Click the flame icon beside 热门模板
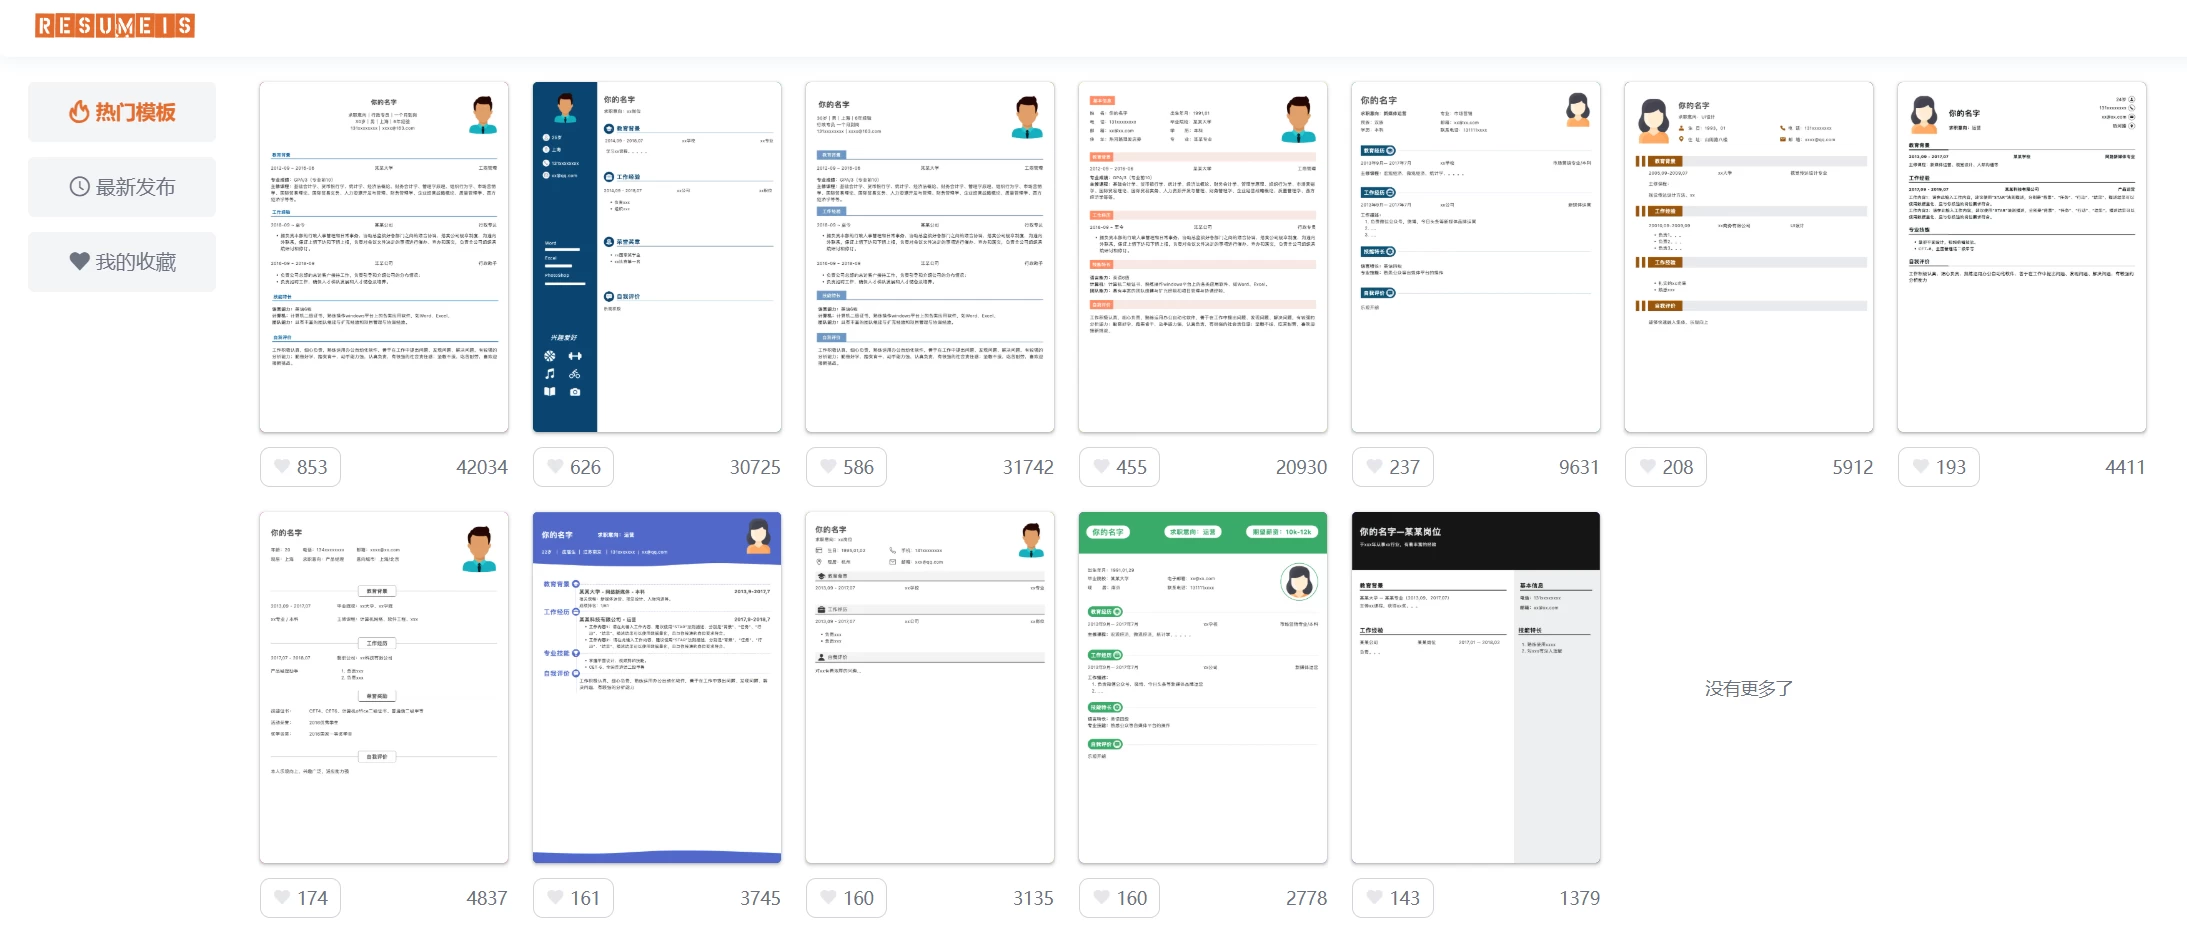 pos(79,112)
